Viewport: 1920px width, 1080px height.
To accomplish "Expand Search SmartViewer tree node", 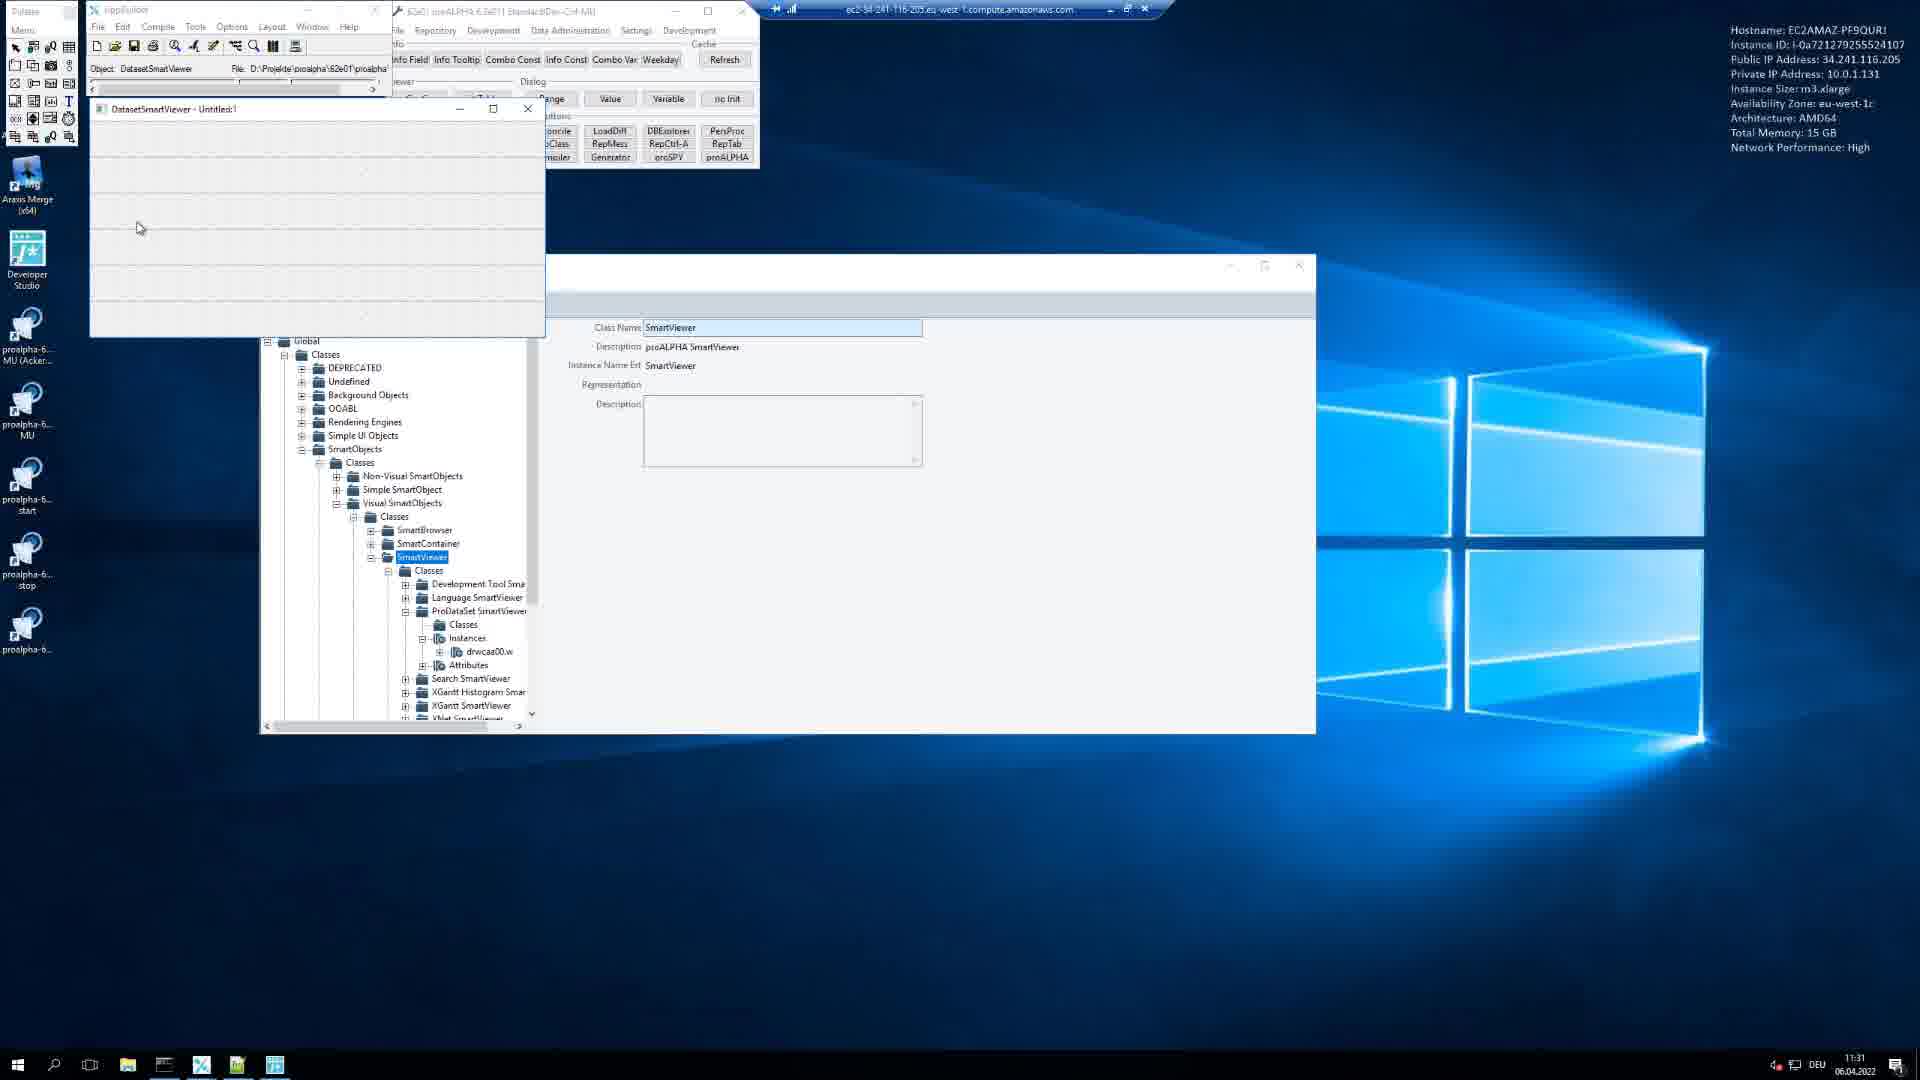I will pyautogui.click(x=406, y=679).
